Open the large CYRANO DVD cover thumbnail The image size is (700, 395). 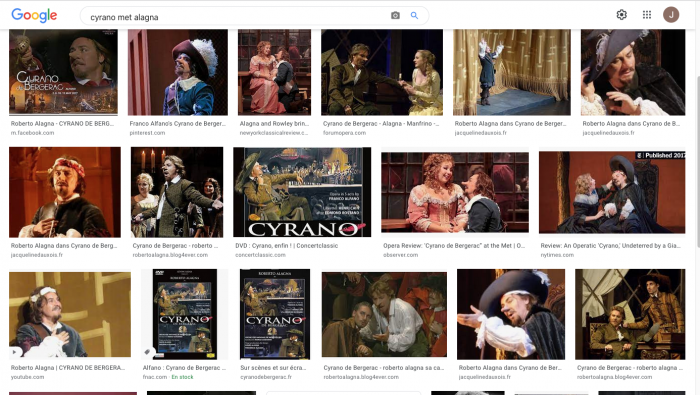click(x=302, y=192)
